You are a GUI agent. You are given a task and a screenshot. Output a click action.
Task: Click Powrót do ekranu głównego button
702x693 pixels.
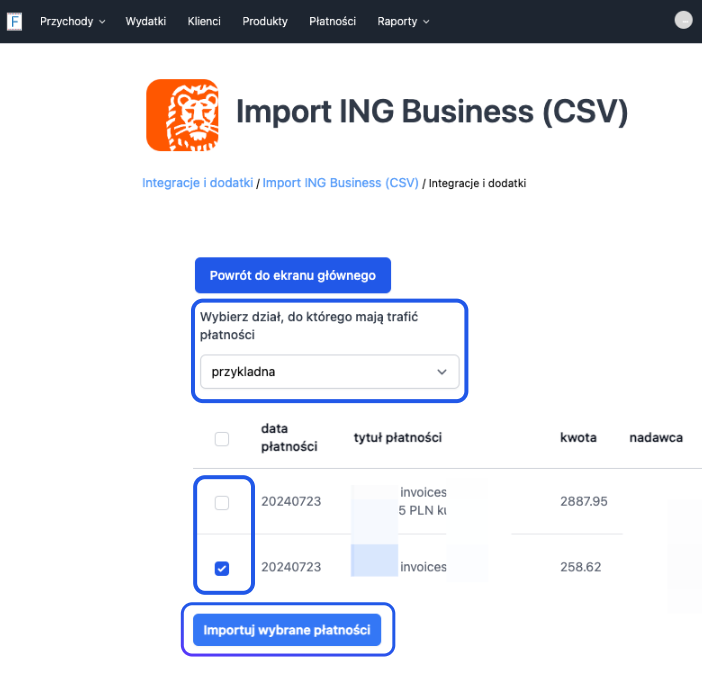293,275
